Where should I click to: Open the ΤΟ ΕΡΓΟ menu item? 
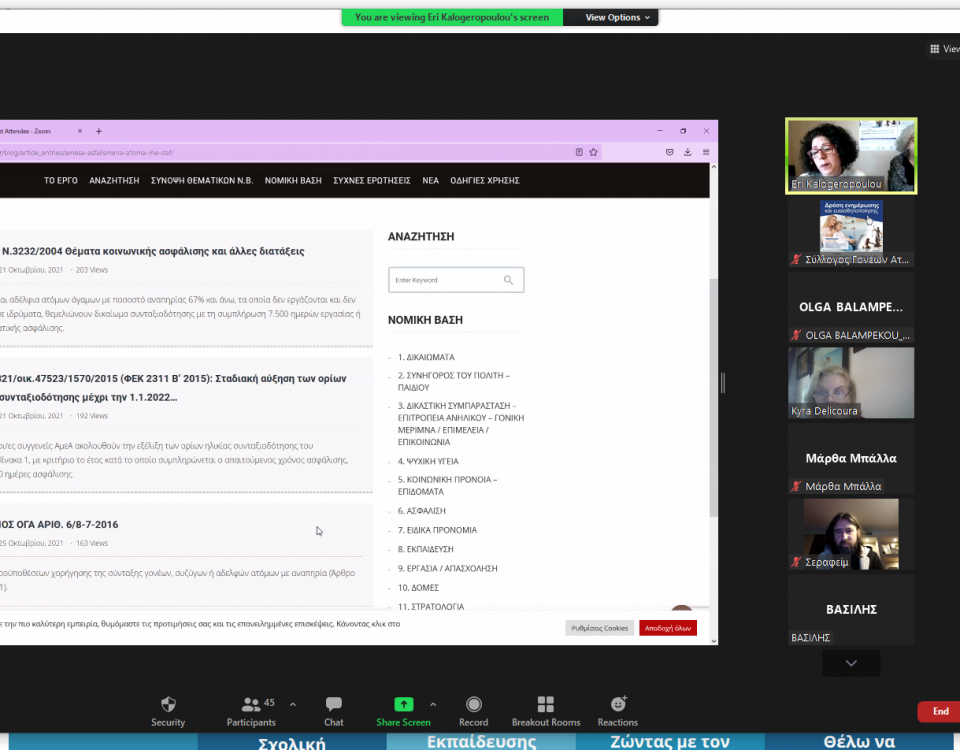click(x=61, y=181)
